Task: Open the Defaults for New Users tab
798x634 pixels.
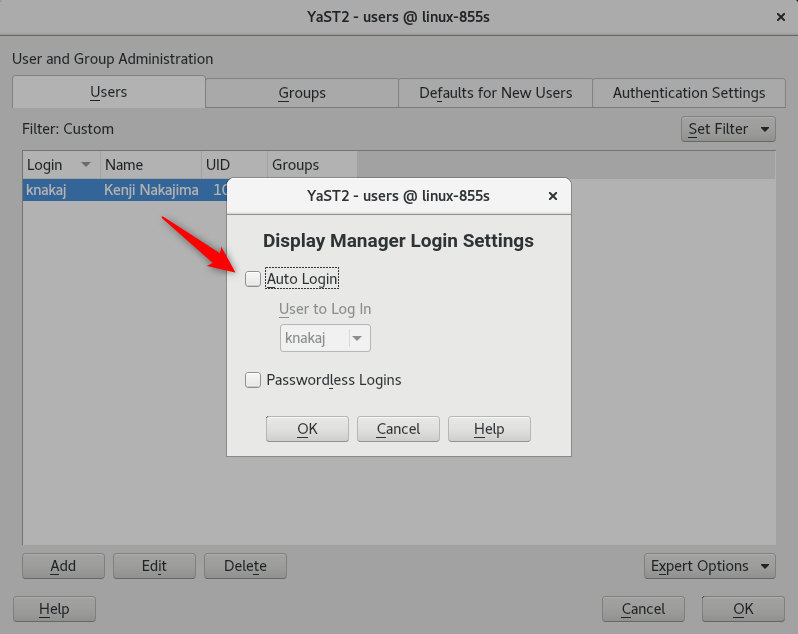Action: click(x=495, y=93)
